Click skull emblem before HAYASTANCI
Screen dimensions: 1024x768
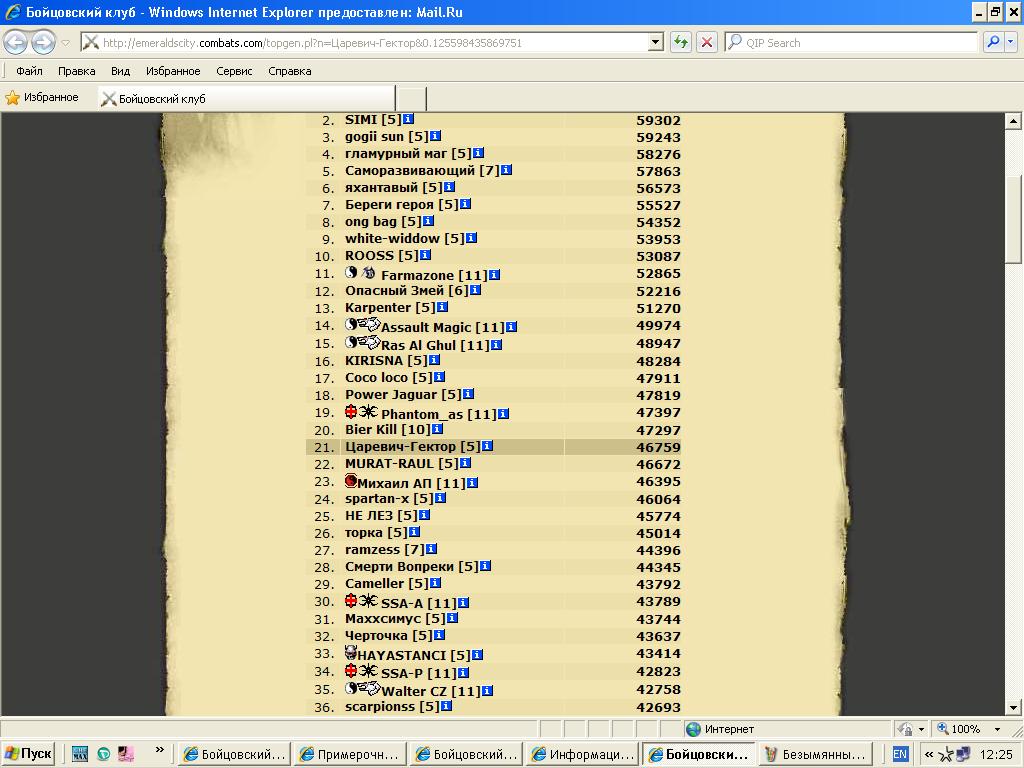pos(351,652)
